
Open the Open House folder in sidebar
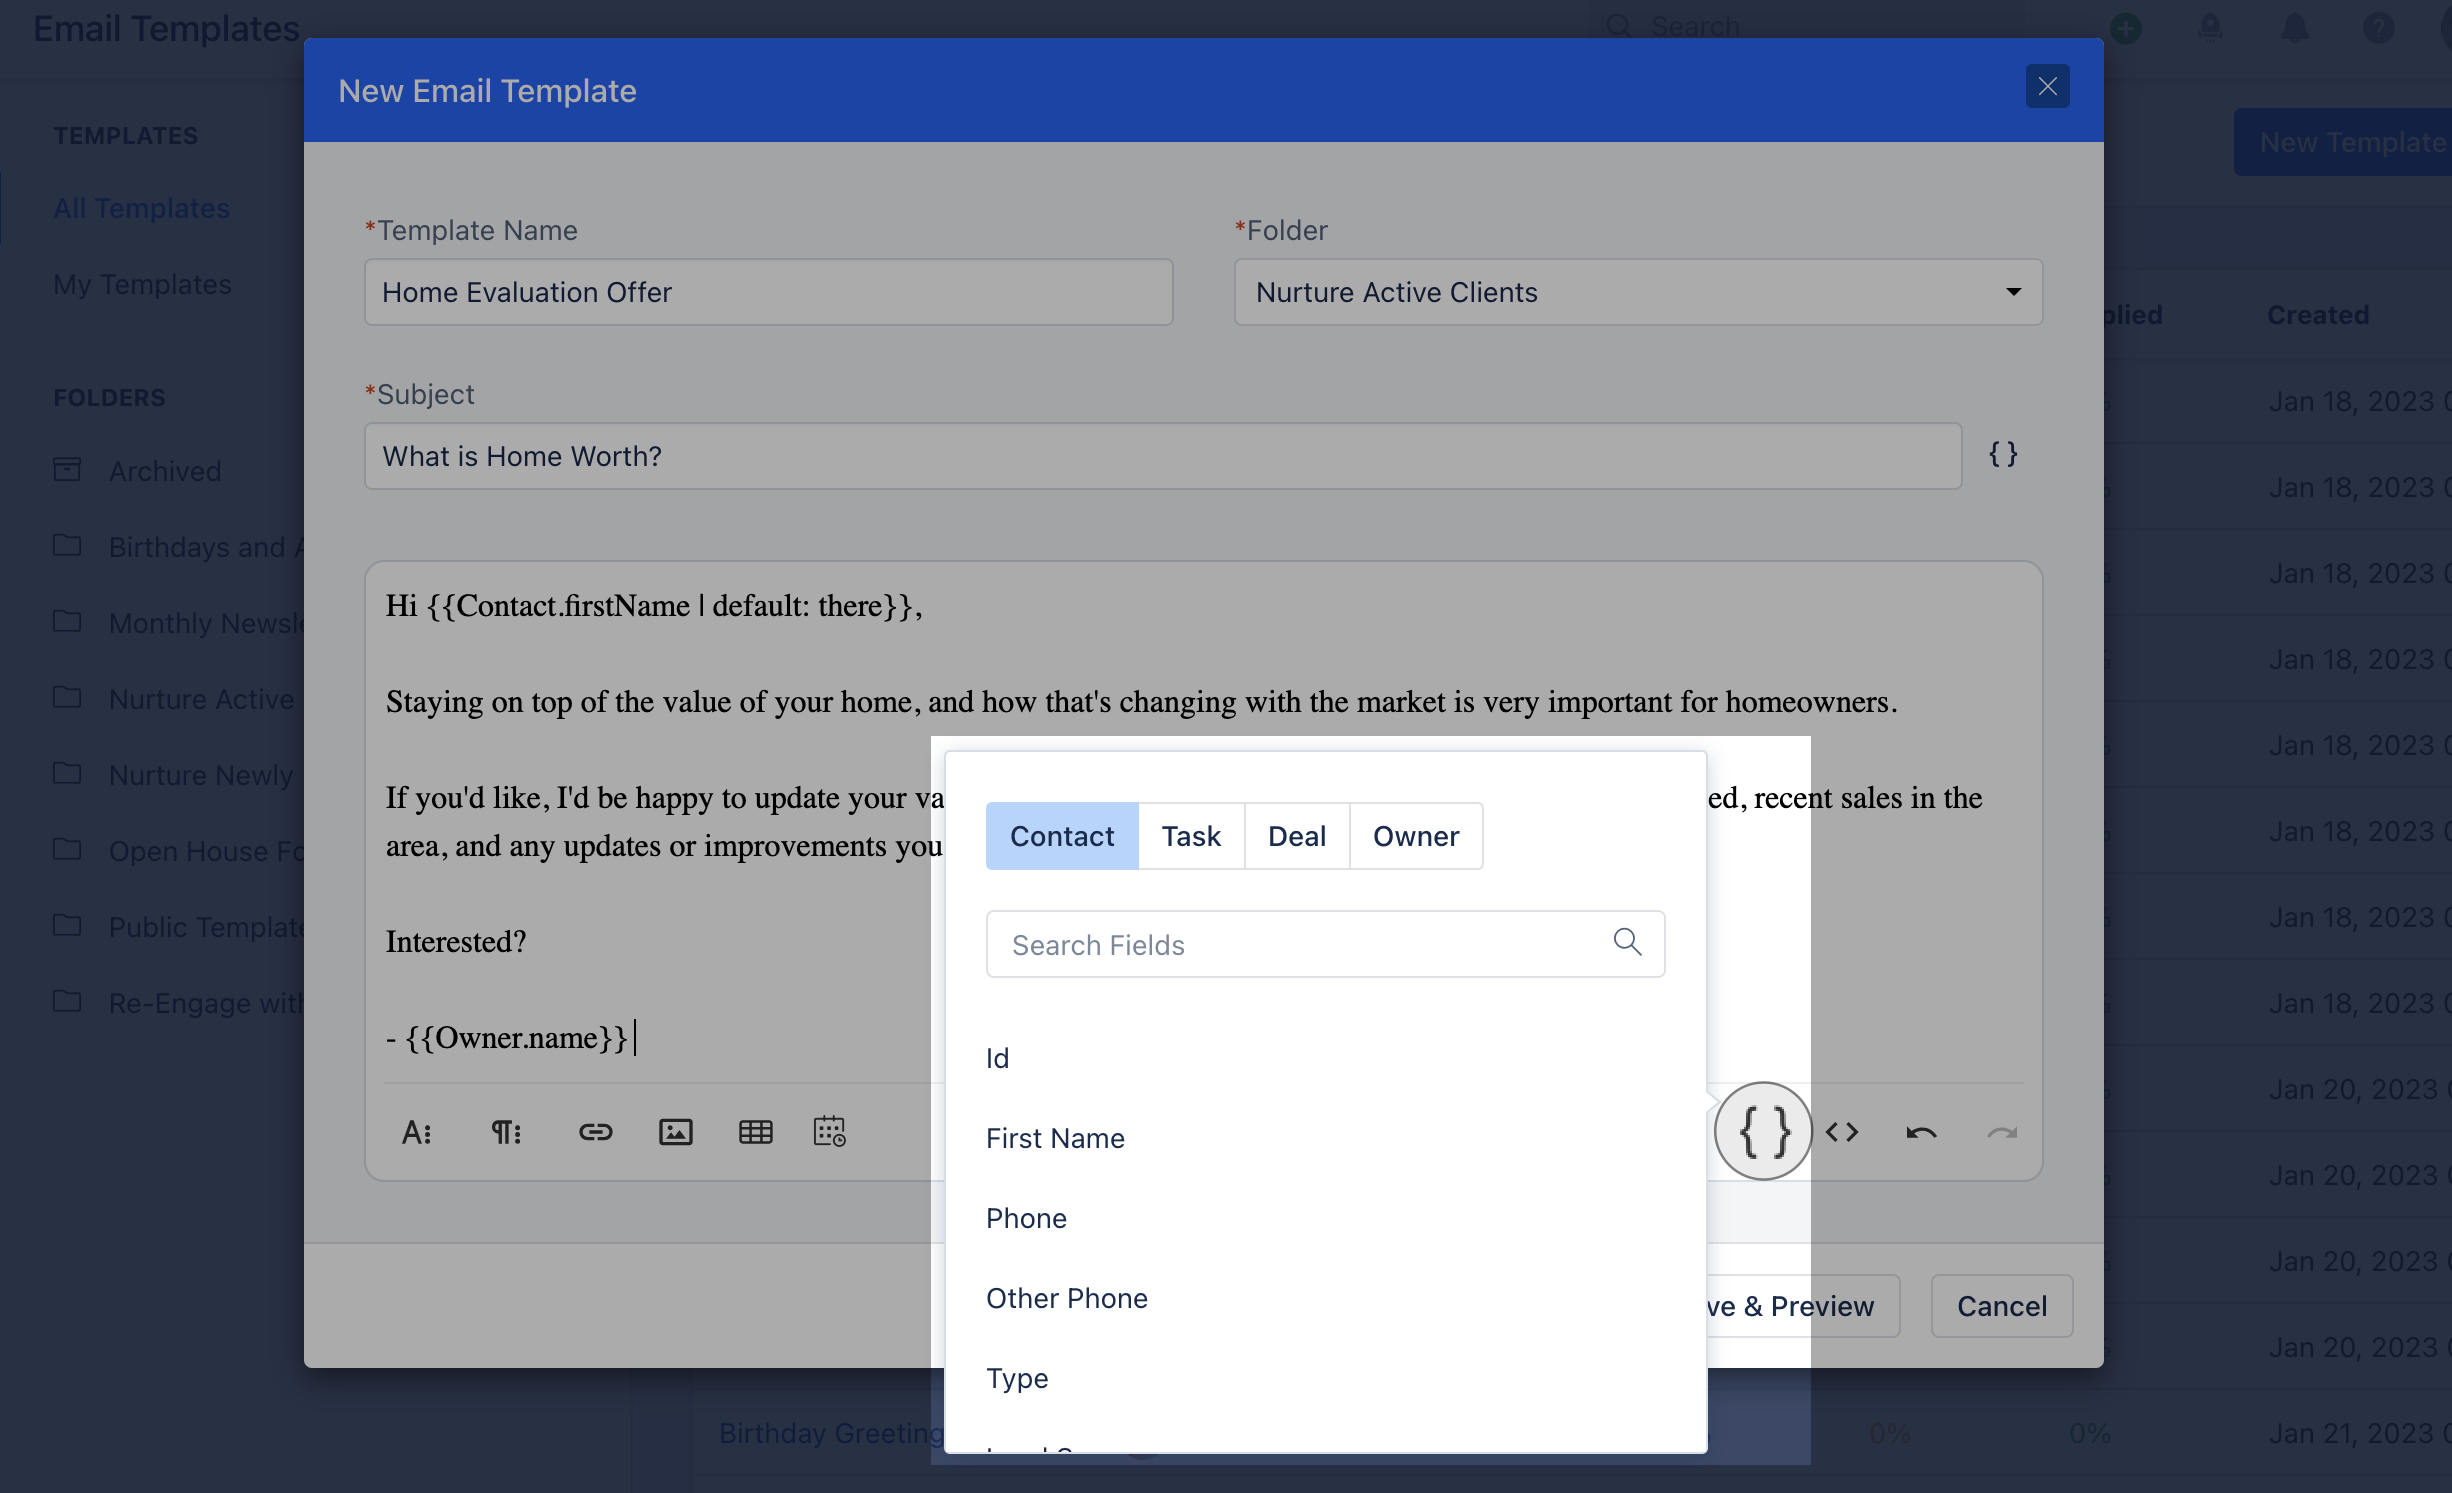pos(180,850)
